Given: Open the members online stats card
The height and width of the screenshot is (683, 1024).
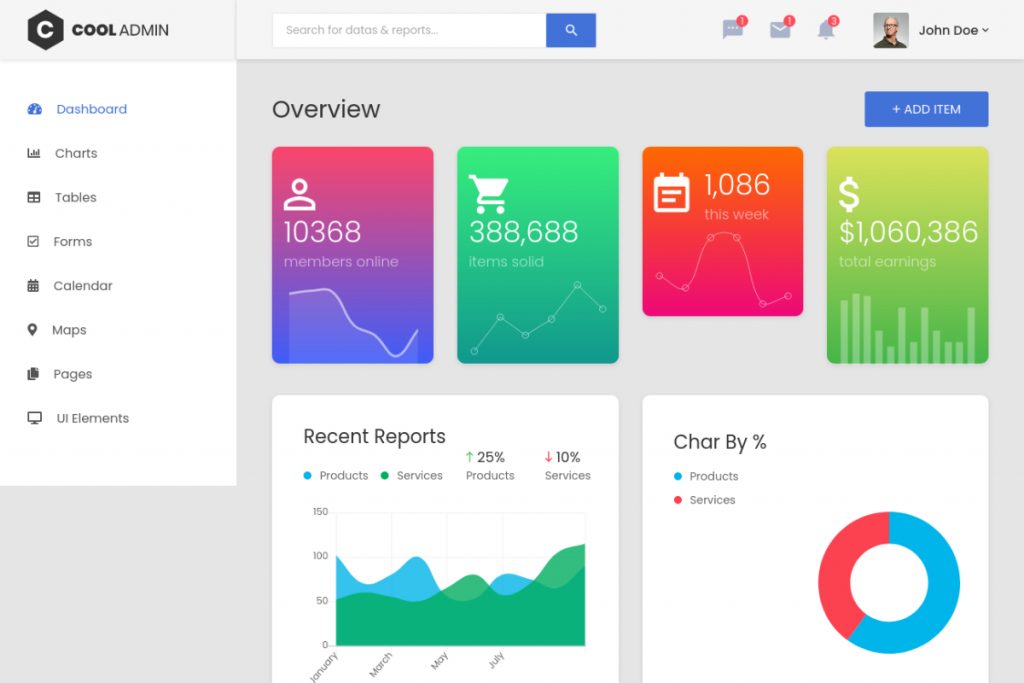Looking at the screenshot, I should tap(352, 254).
